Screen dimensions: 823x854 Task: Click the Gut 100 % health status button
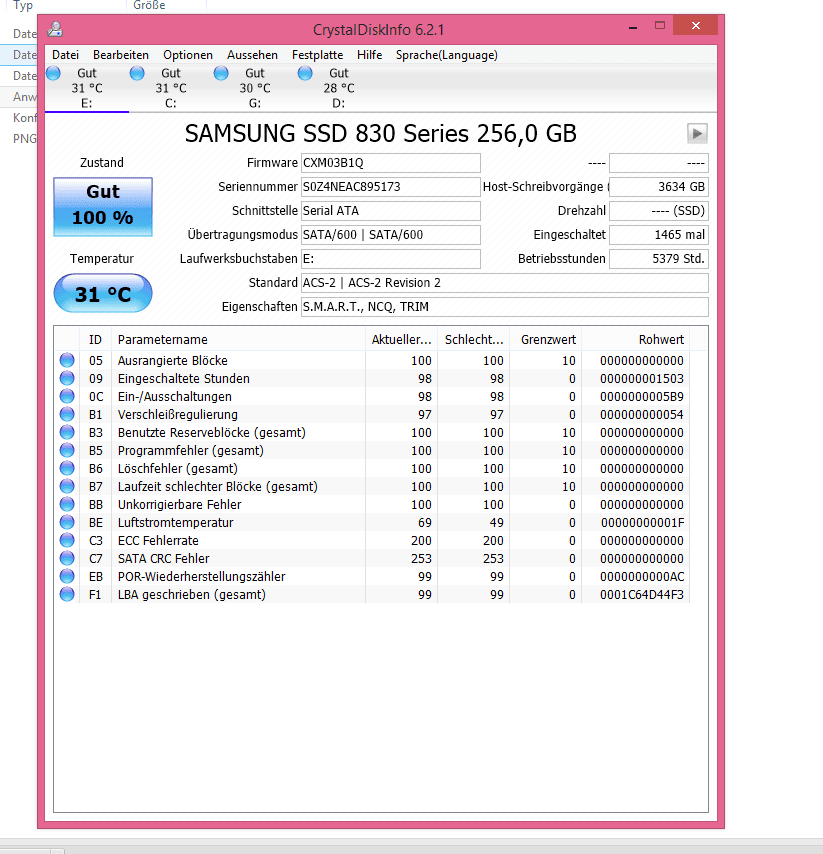point(103,206)
